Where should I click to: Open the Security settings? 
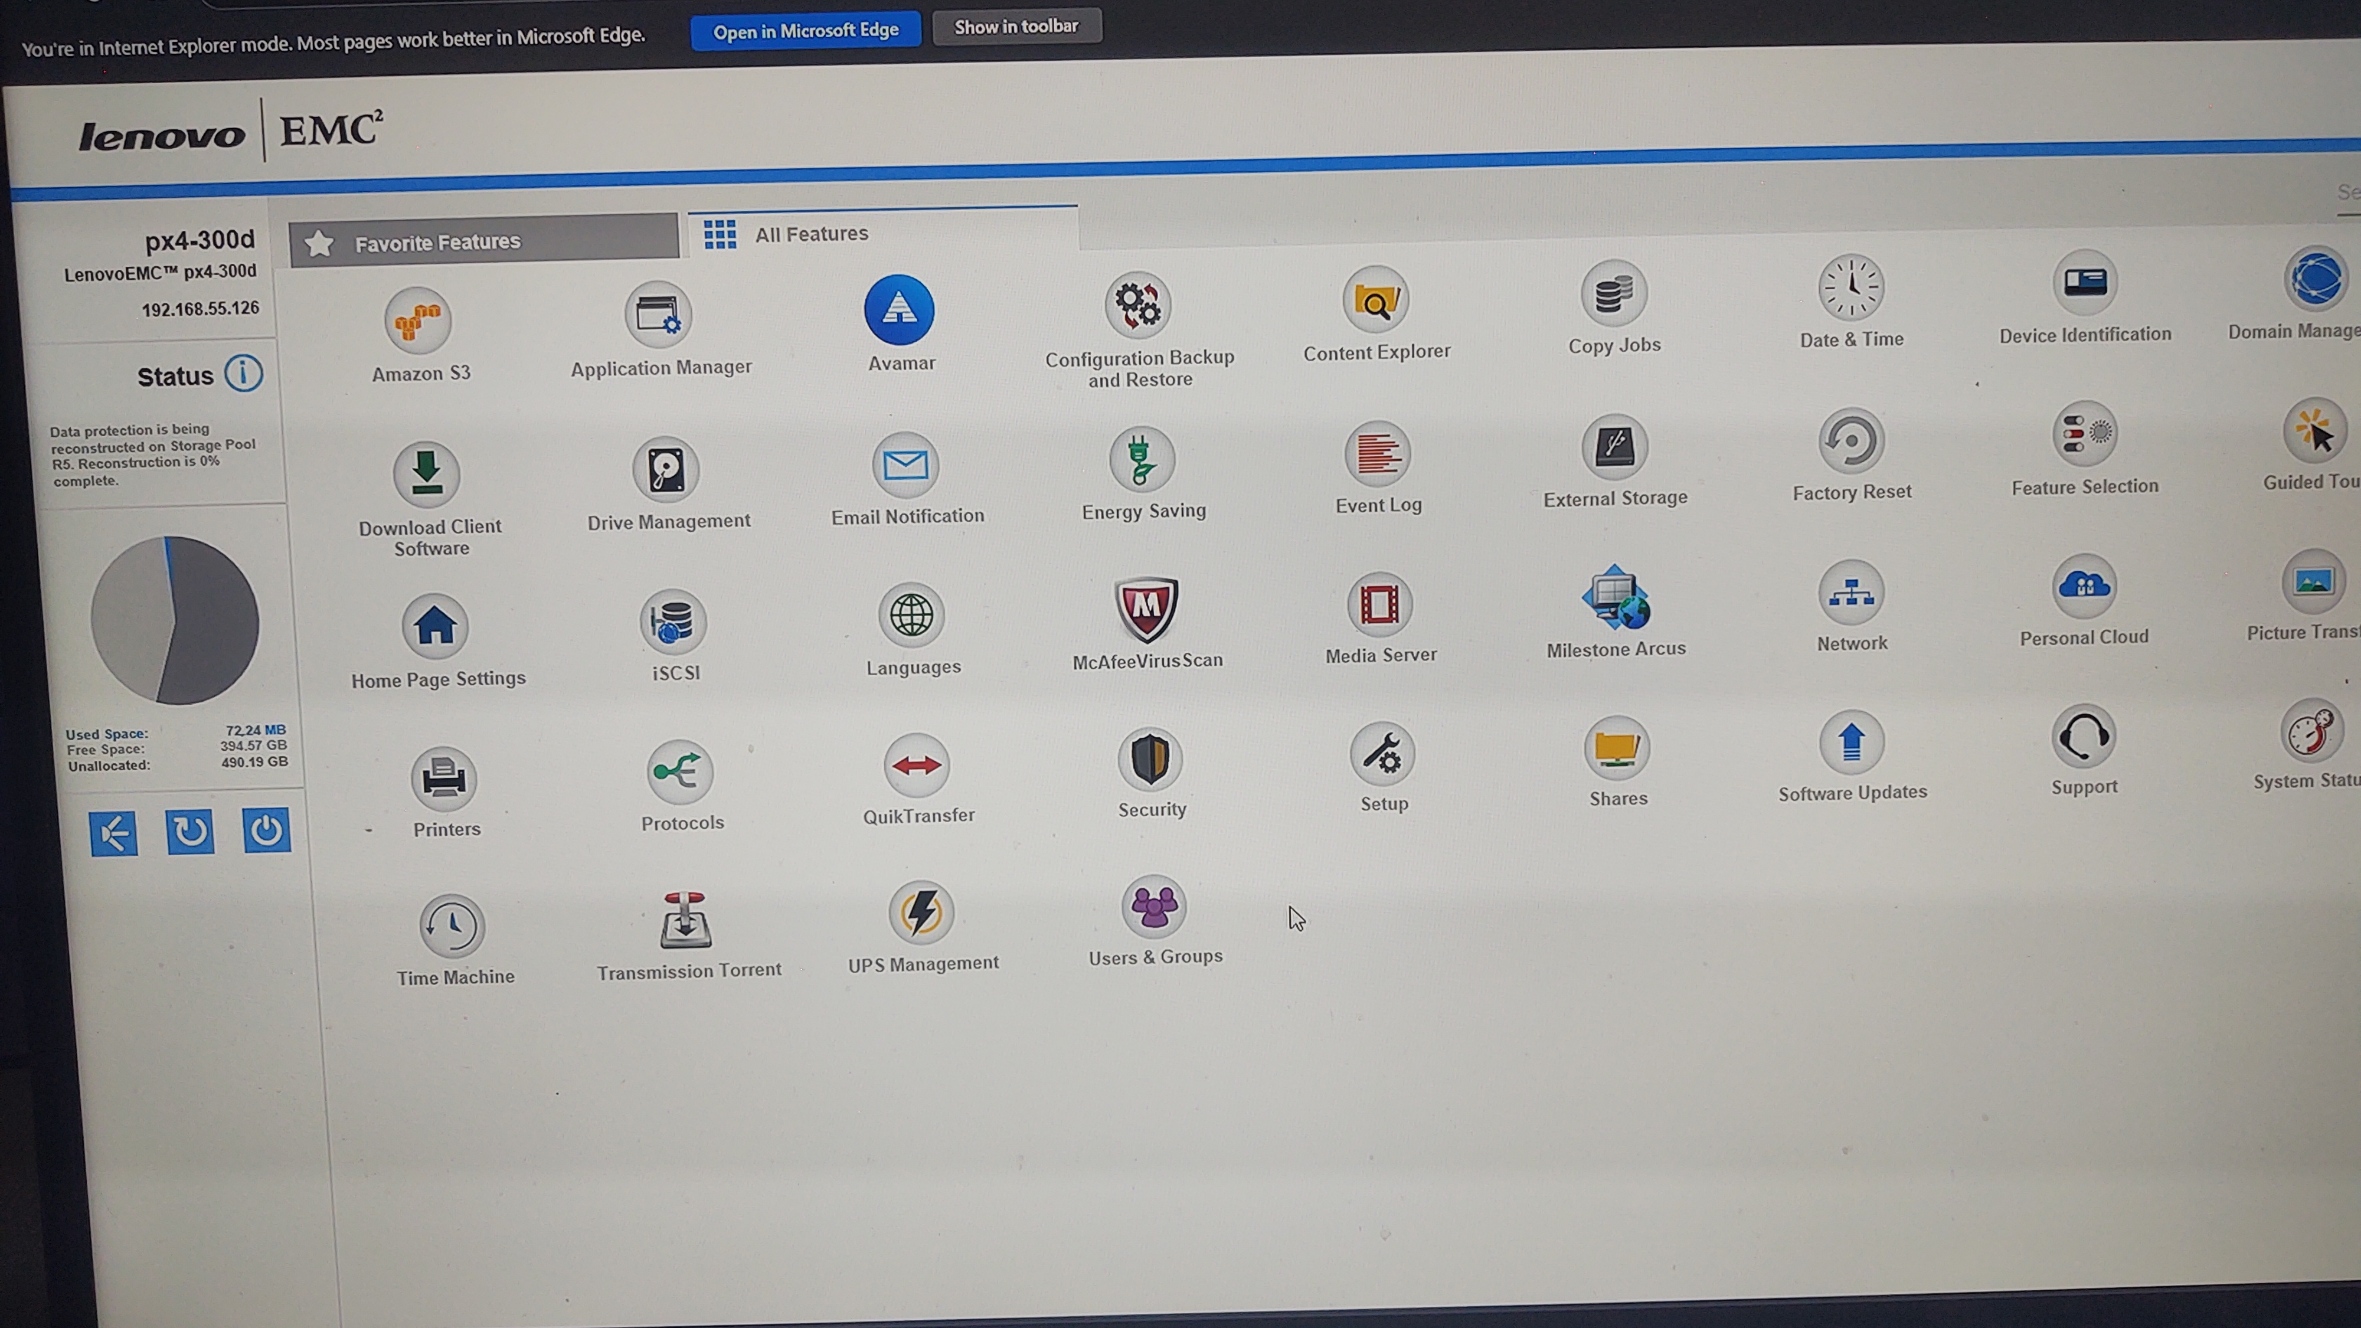pos(1150,760)
